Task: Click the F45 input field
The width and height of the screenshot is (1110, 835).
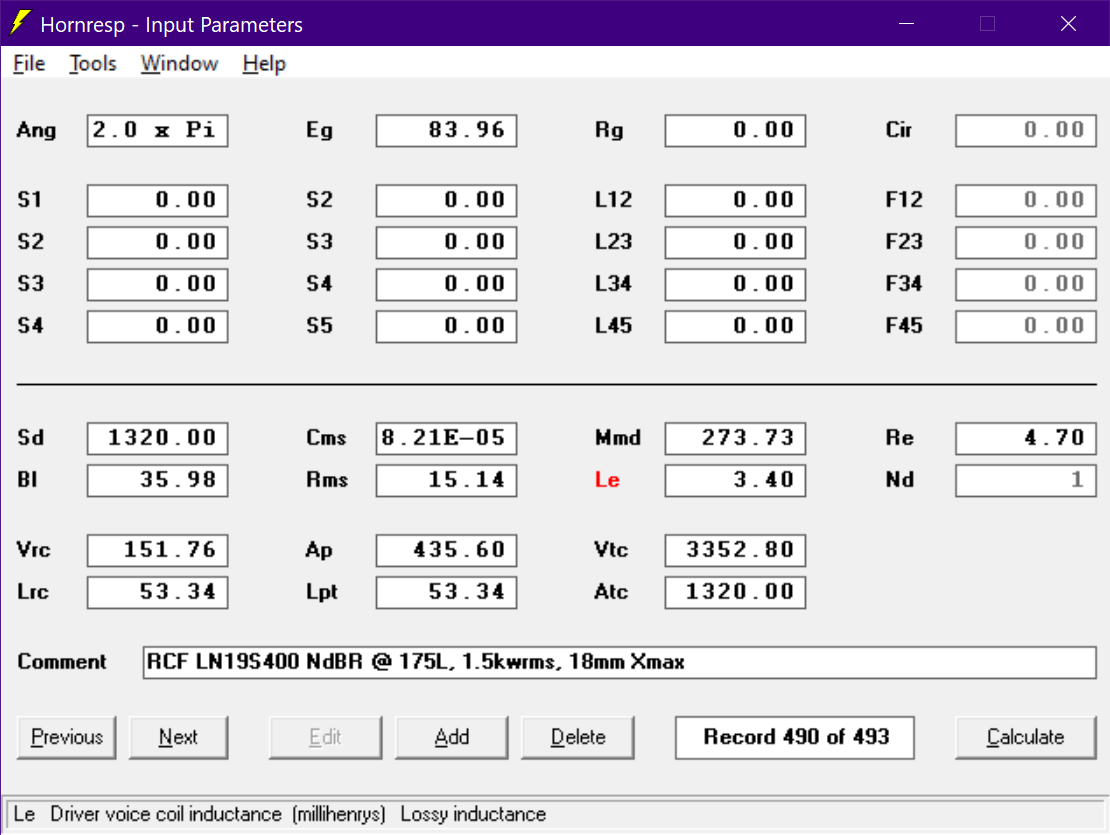Action: 1026,326
